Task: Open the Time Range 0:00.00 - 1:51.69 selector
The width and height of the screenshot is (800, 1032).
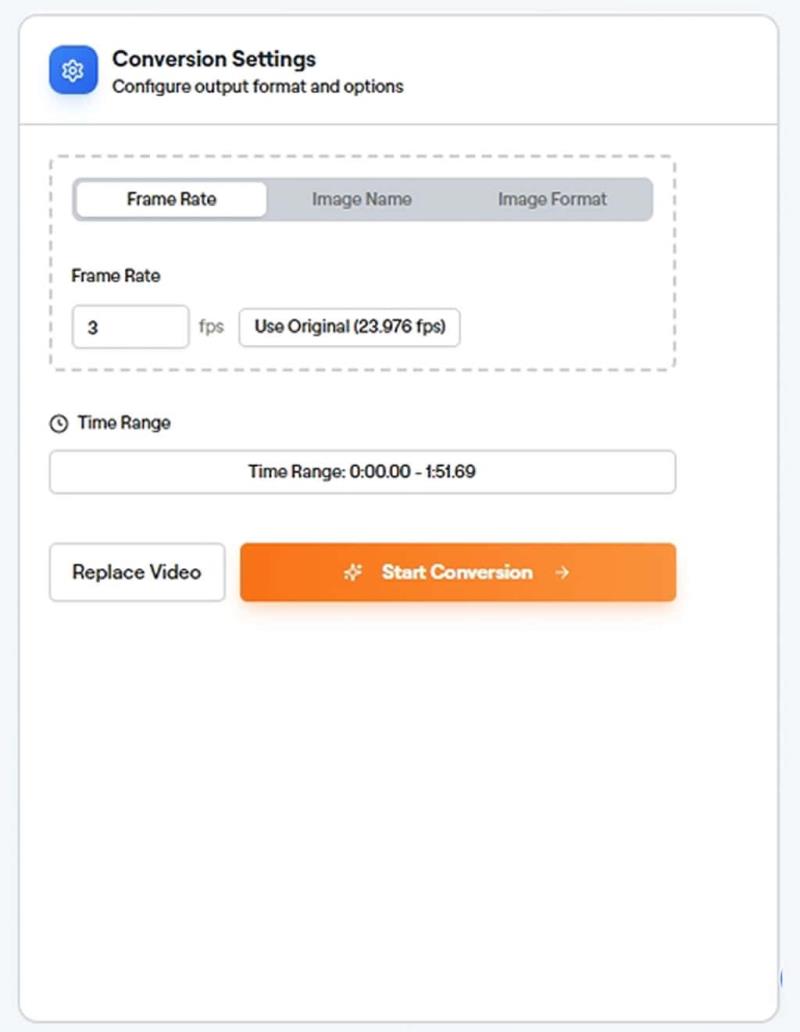Action: point(362,472)
